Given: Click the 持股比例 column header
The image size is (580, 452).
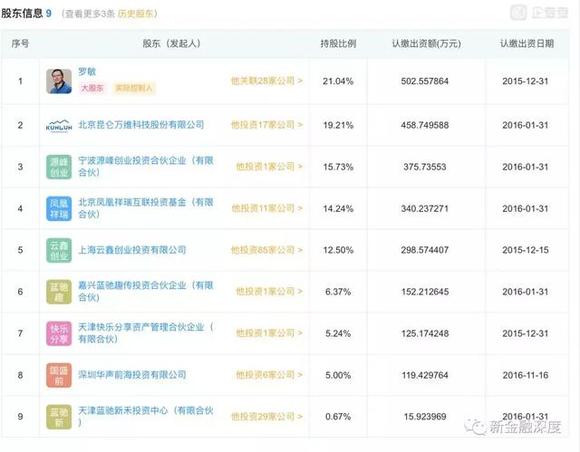Looking at the screenshot, I should click(x=338, y=44).
